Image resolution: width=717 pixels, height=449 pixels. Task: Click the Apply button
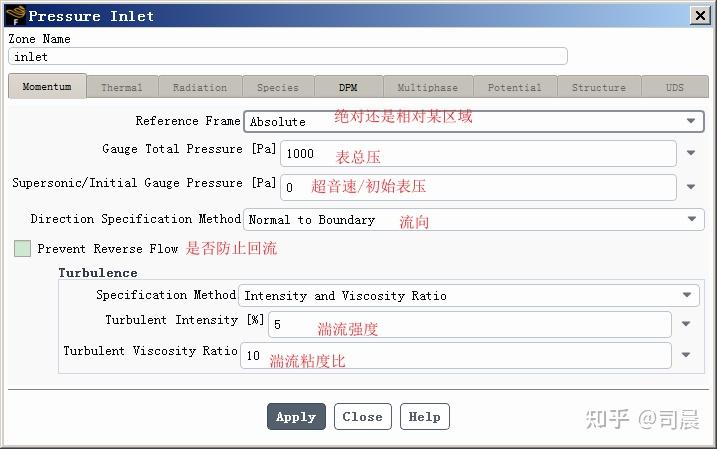point(296,417)
